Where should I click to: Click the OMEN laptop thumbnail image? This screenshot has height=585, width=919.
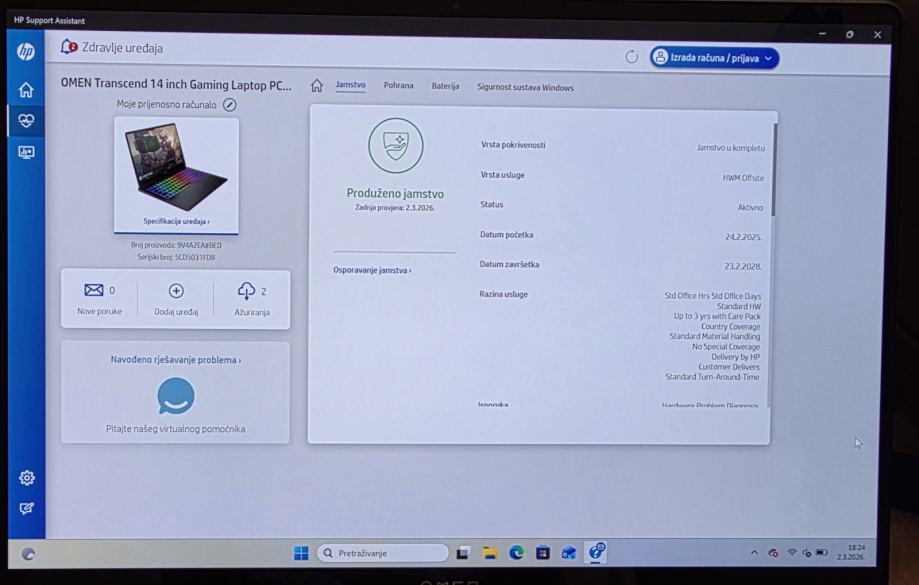[176, 166]
